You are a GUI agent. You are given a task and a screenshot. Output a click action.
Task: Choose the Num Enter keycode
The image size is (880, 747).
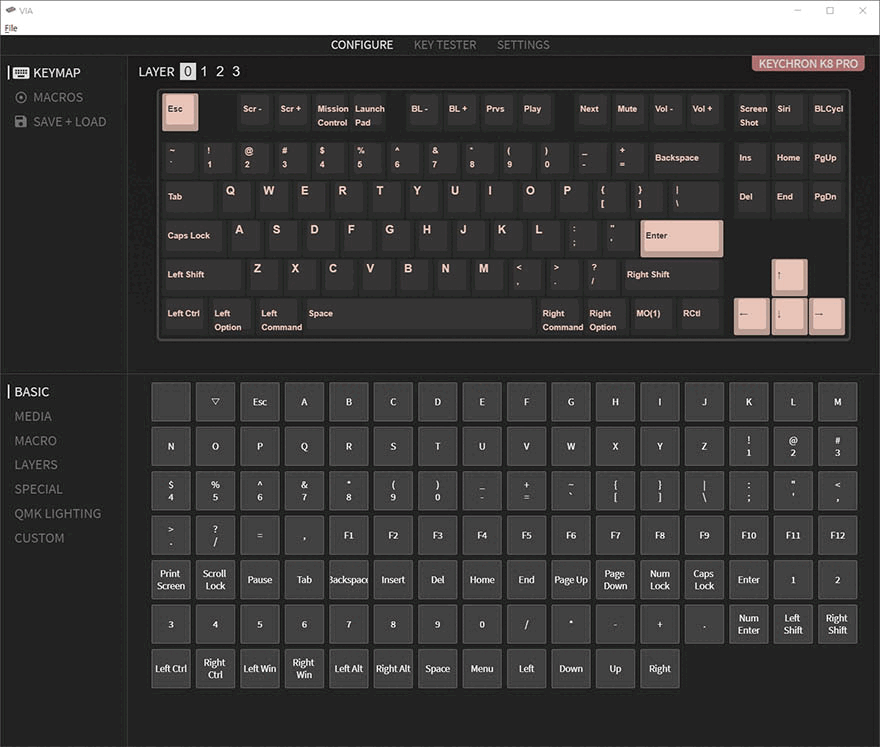[x=749, y=624]
